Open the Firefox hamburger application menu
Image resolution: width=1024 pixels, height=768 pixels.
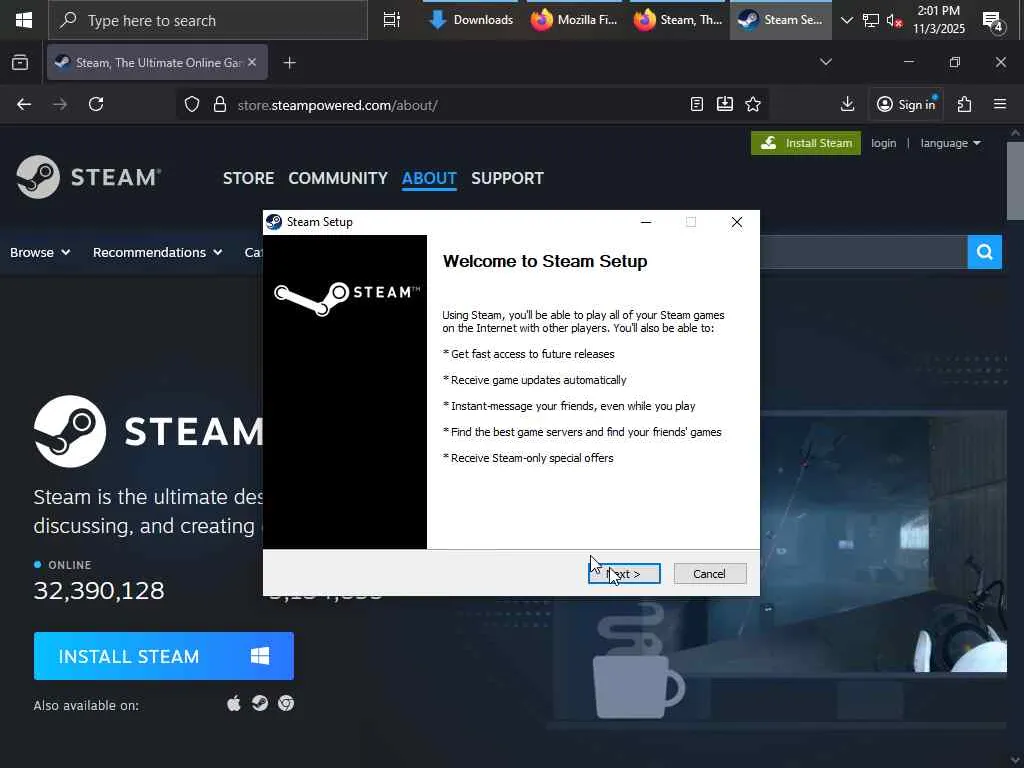pos(1000,104)
